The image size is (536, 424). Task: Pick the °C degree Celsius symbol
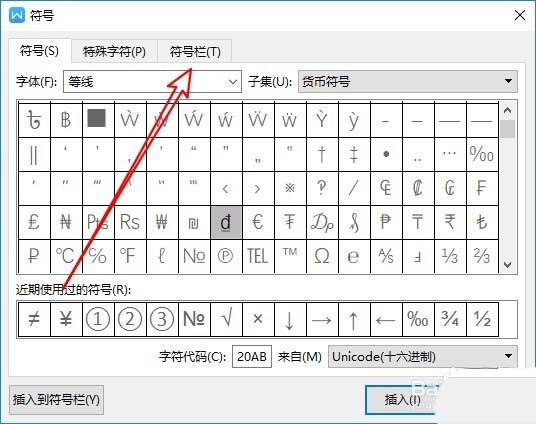click(x=66, y=256)
